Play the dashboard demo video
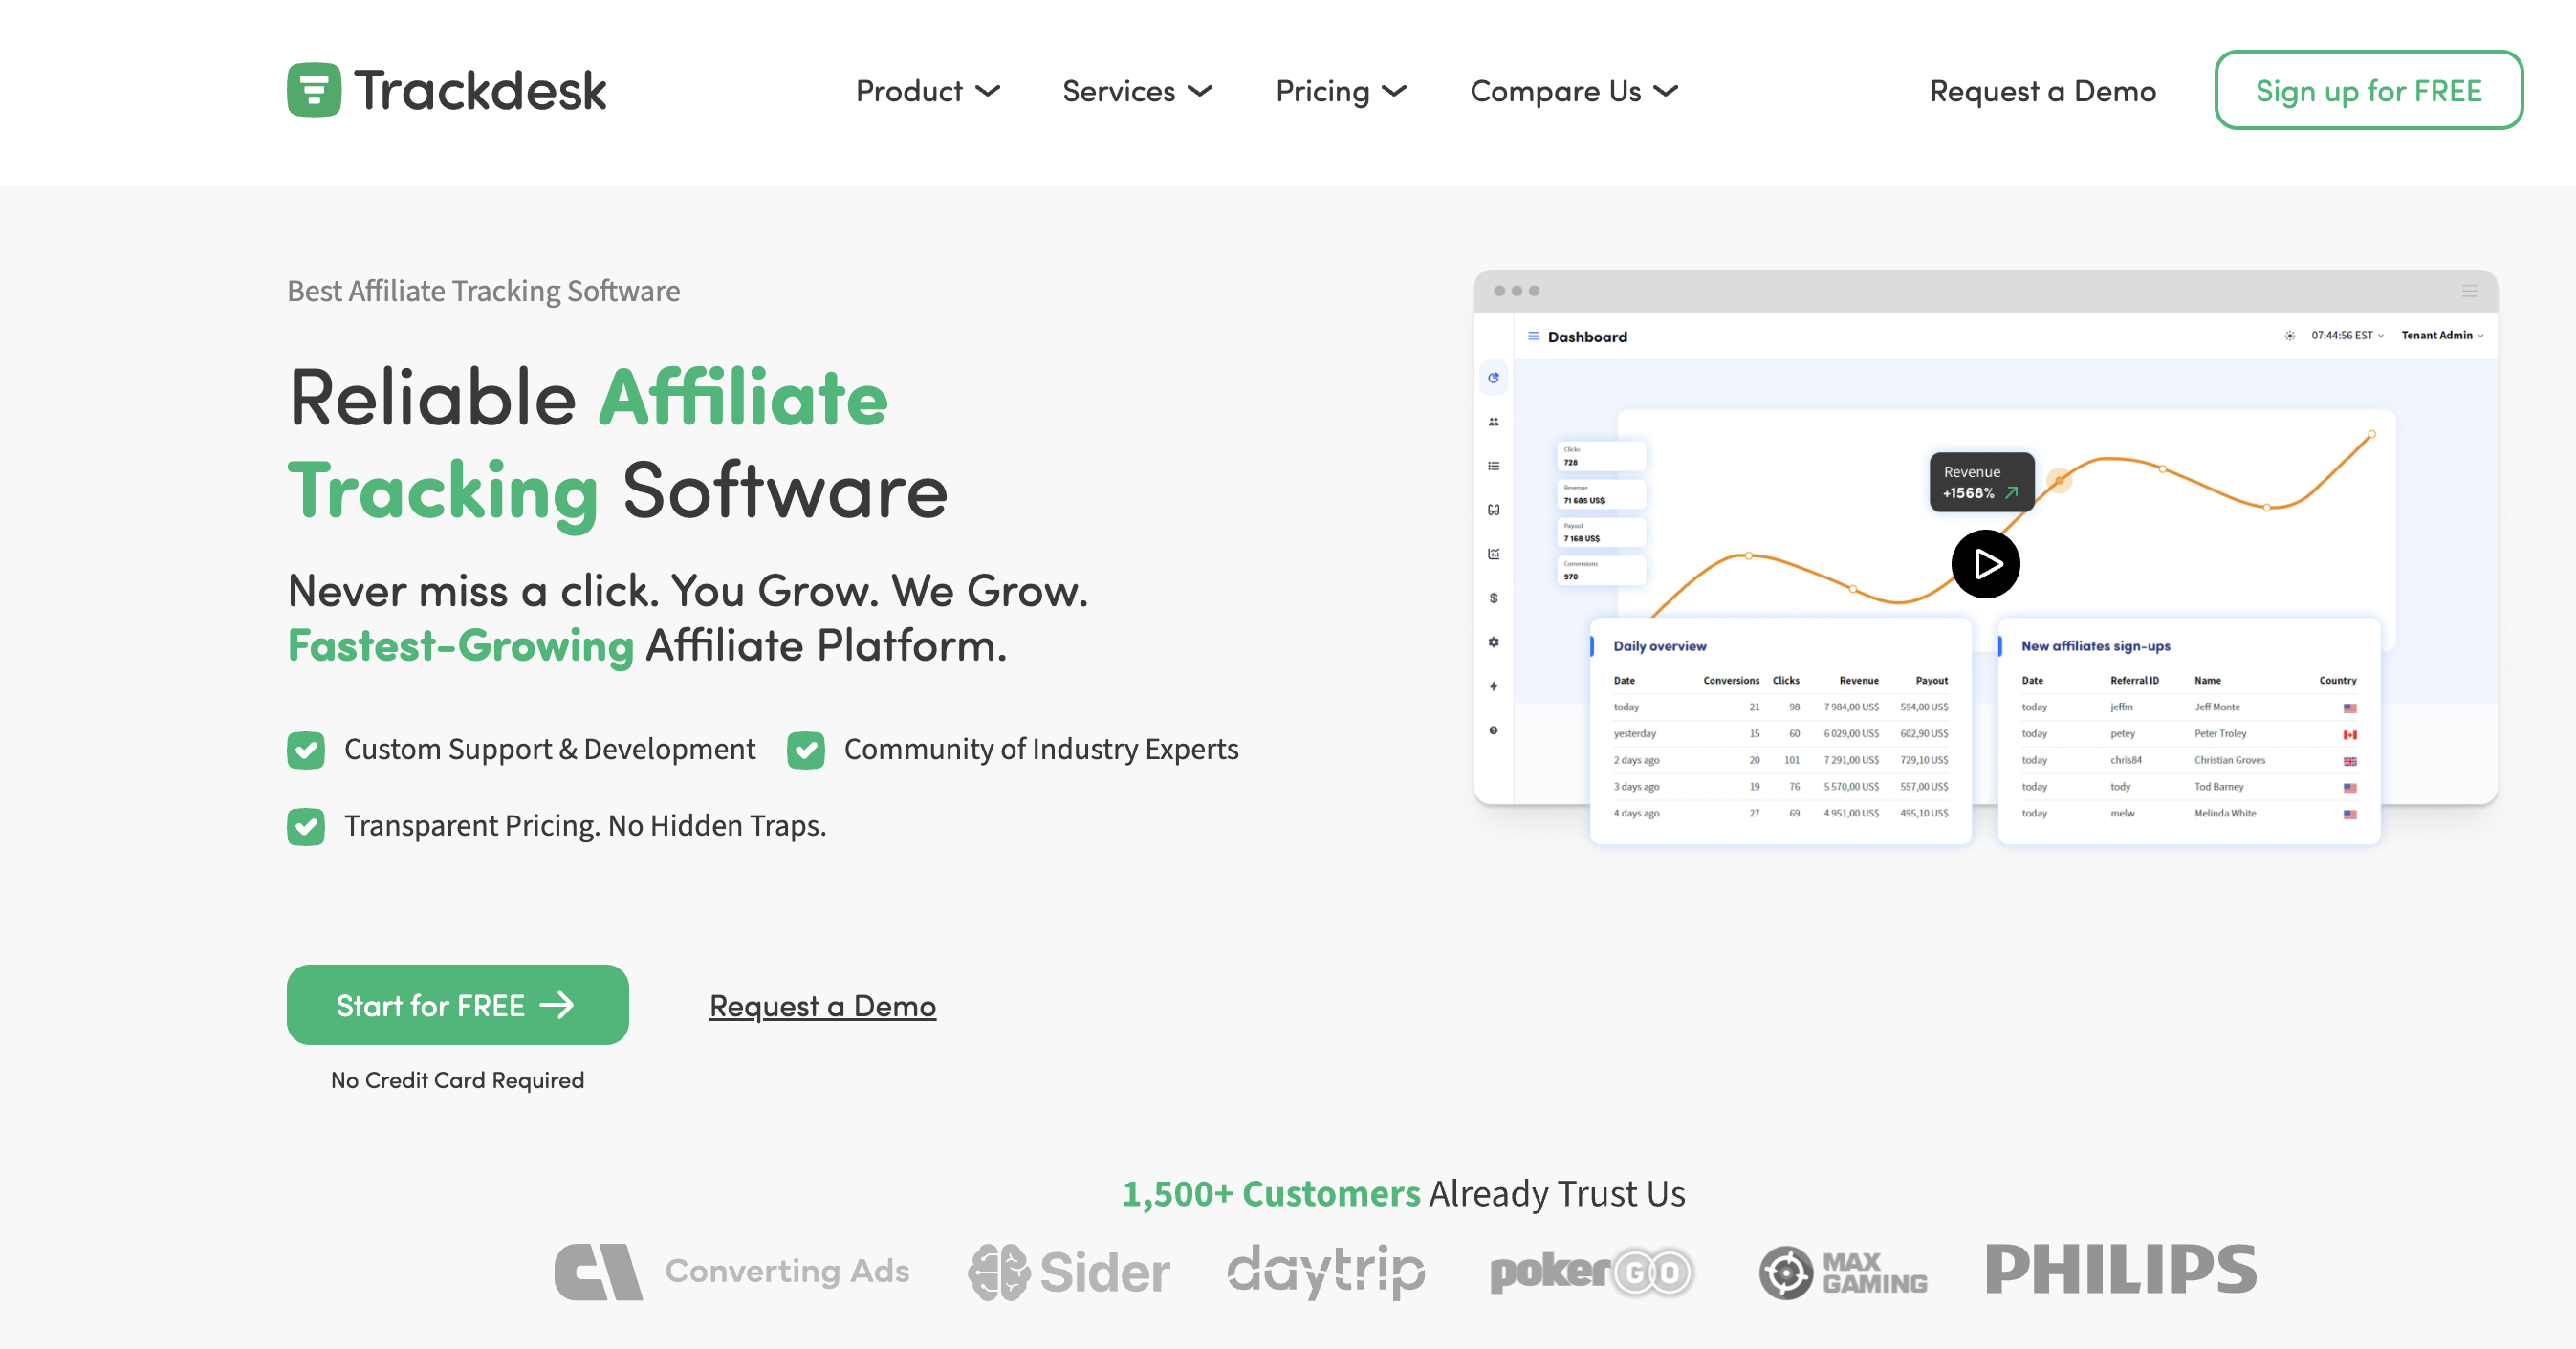The height and width of the screenshot is (1349, 2576). tap(1985, 565)
